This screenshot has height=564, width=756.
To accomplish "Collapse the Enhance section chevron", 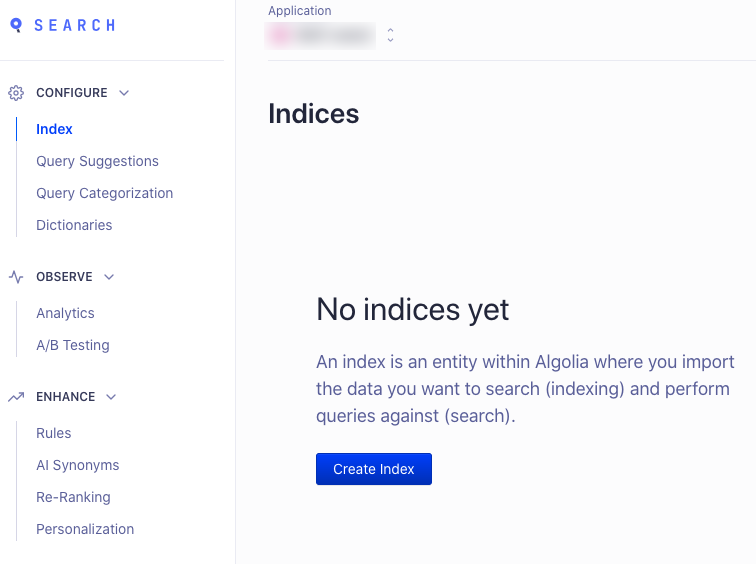I will click(111, 397).
